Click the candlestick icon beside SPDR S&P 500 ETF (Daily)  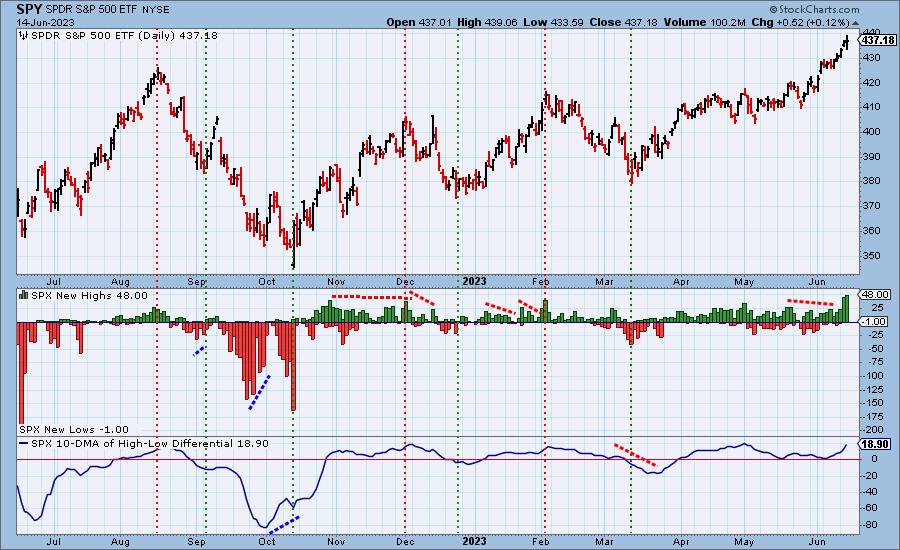point(24,36)
